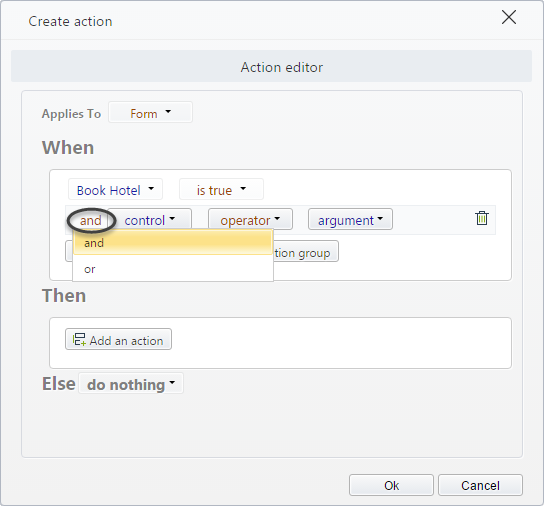Click the partially hidden condition group button
This screenshot has height=506, width=544.
[306, 251]
